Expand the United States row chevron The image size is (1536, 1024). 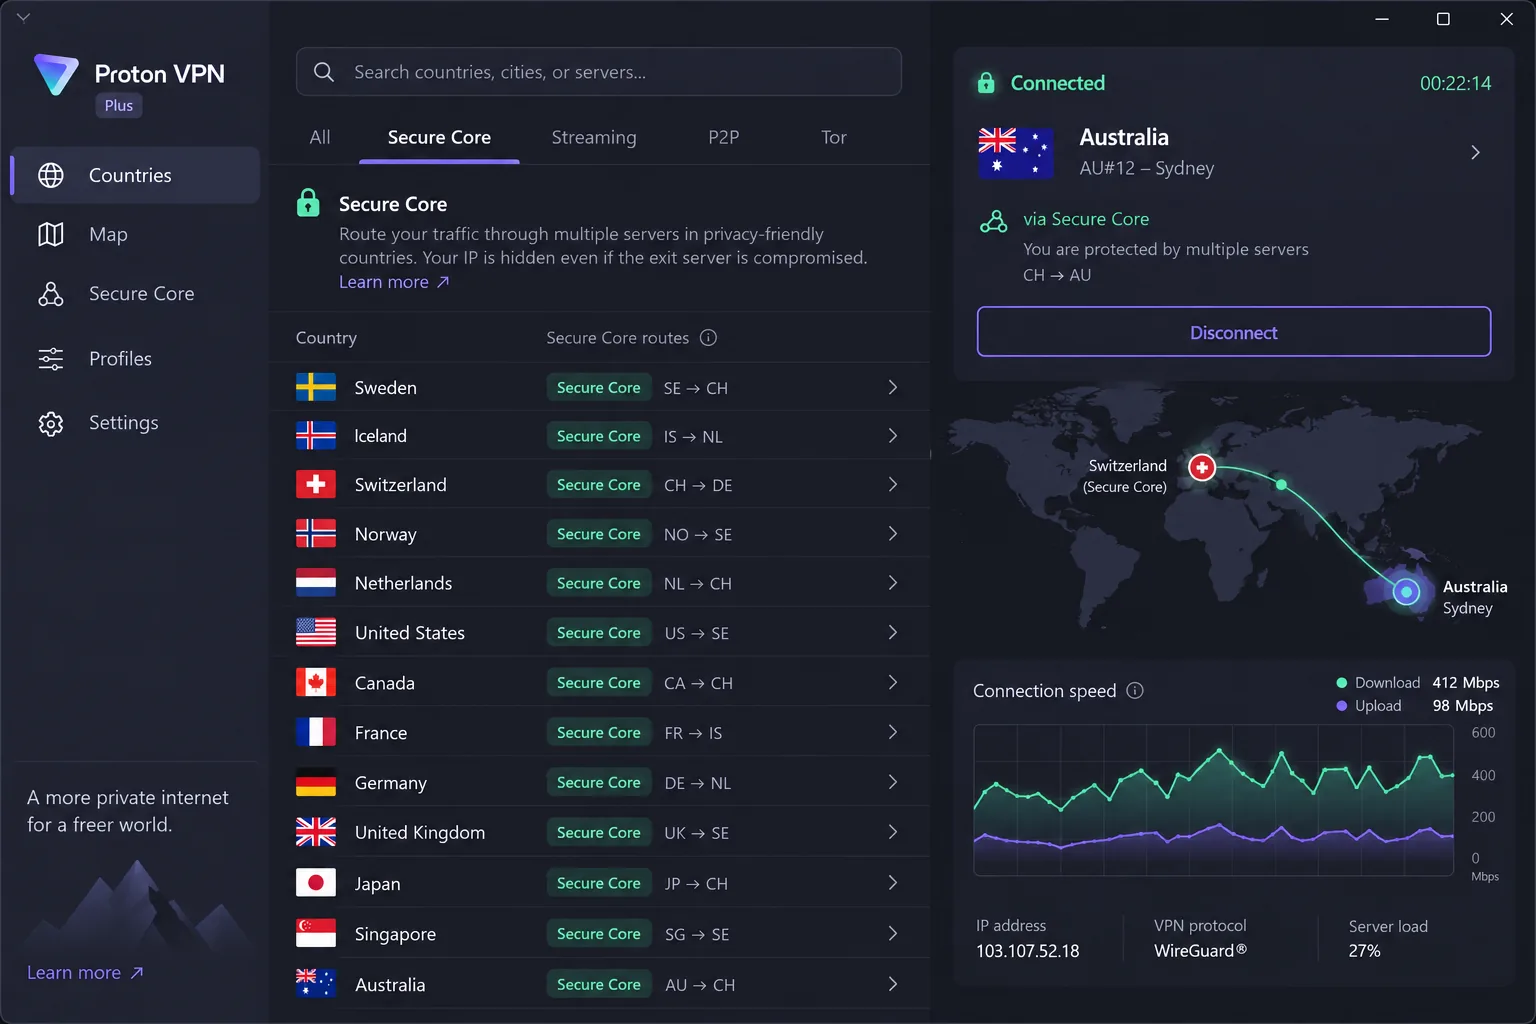893,632
